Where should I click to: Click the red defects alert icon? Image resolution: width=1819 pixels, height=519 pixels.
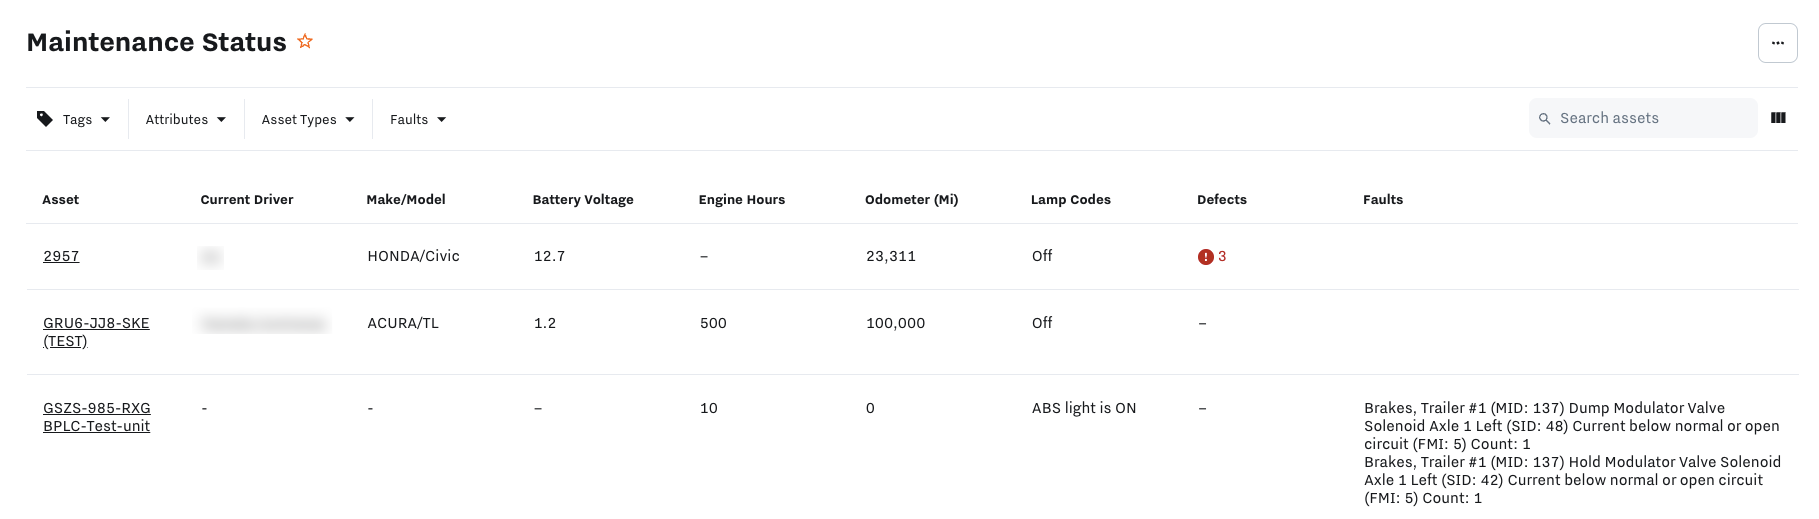pyautogui.click(x=1206, y=257)
